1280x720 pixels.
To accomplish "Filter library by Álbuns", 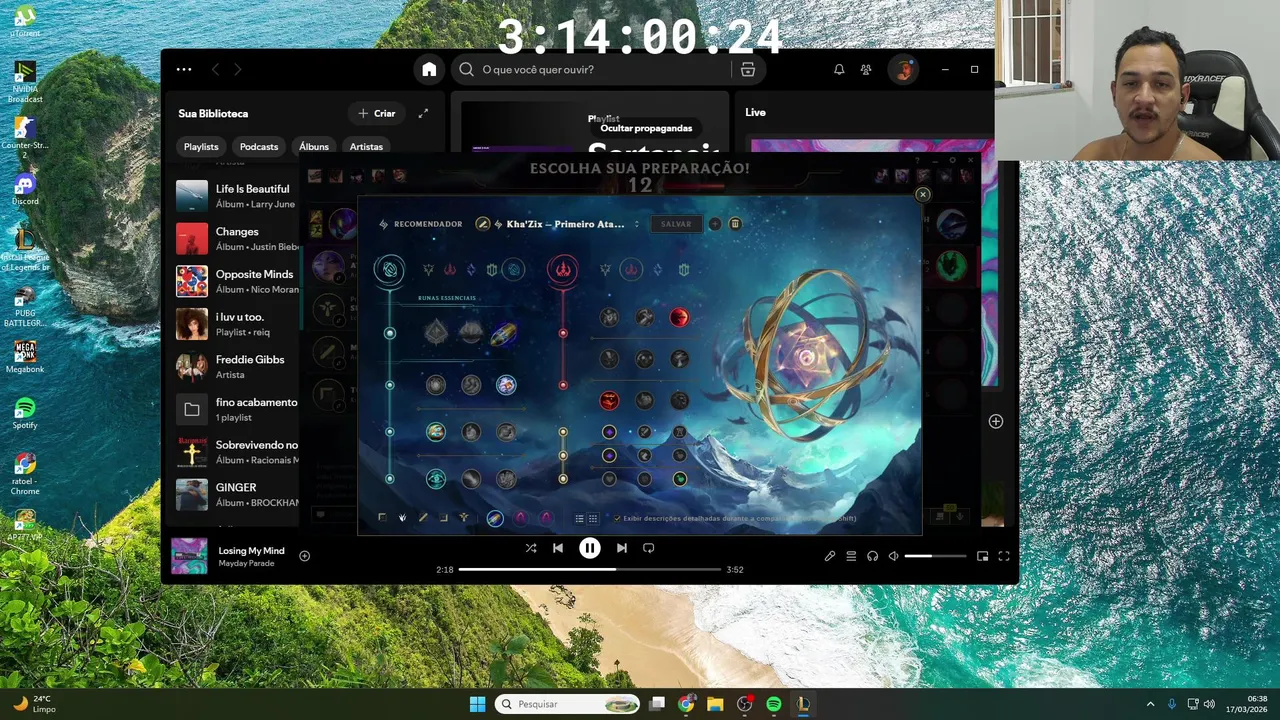I will click(x=314, y=146).
